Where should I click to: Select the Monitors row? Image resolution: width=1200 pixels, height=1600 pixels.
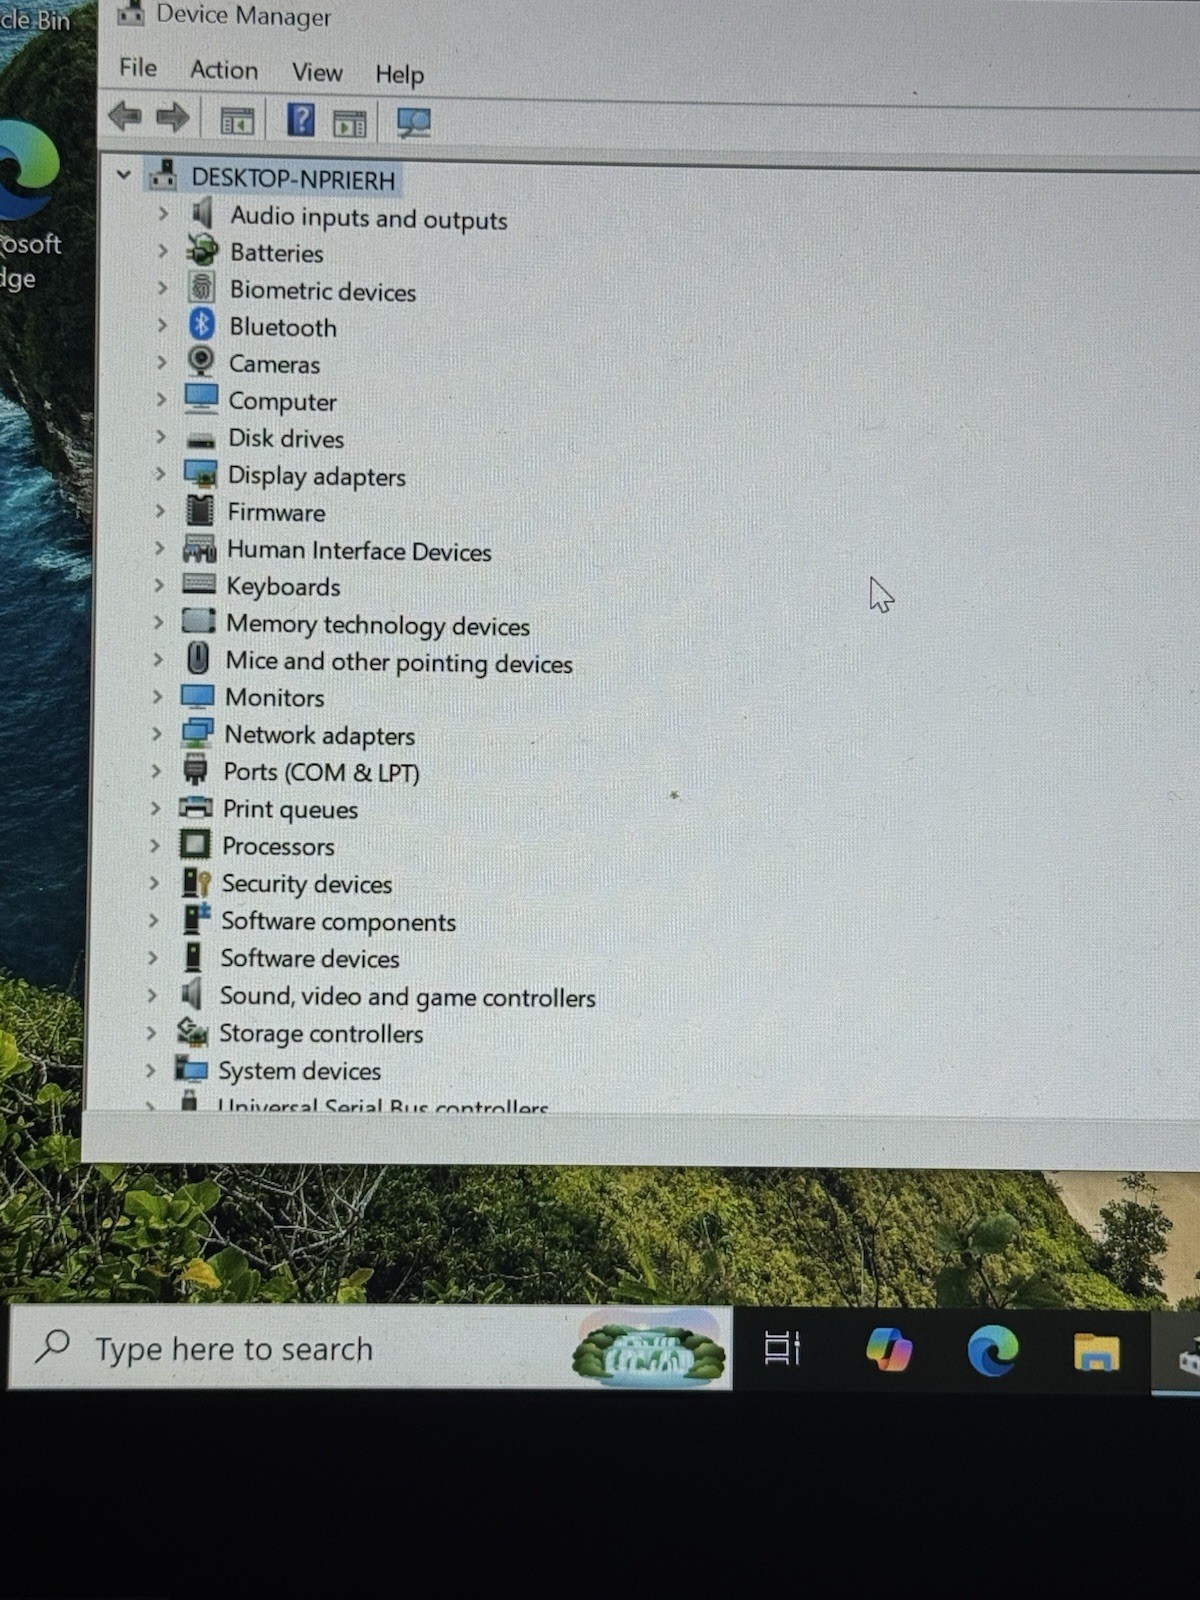[x=274, y=697]
